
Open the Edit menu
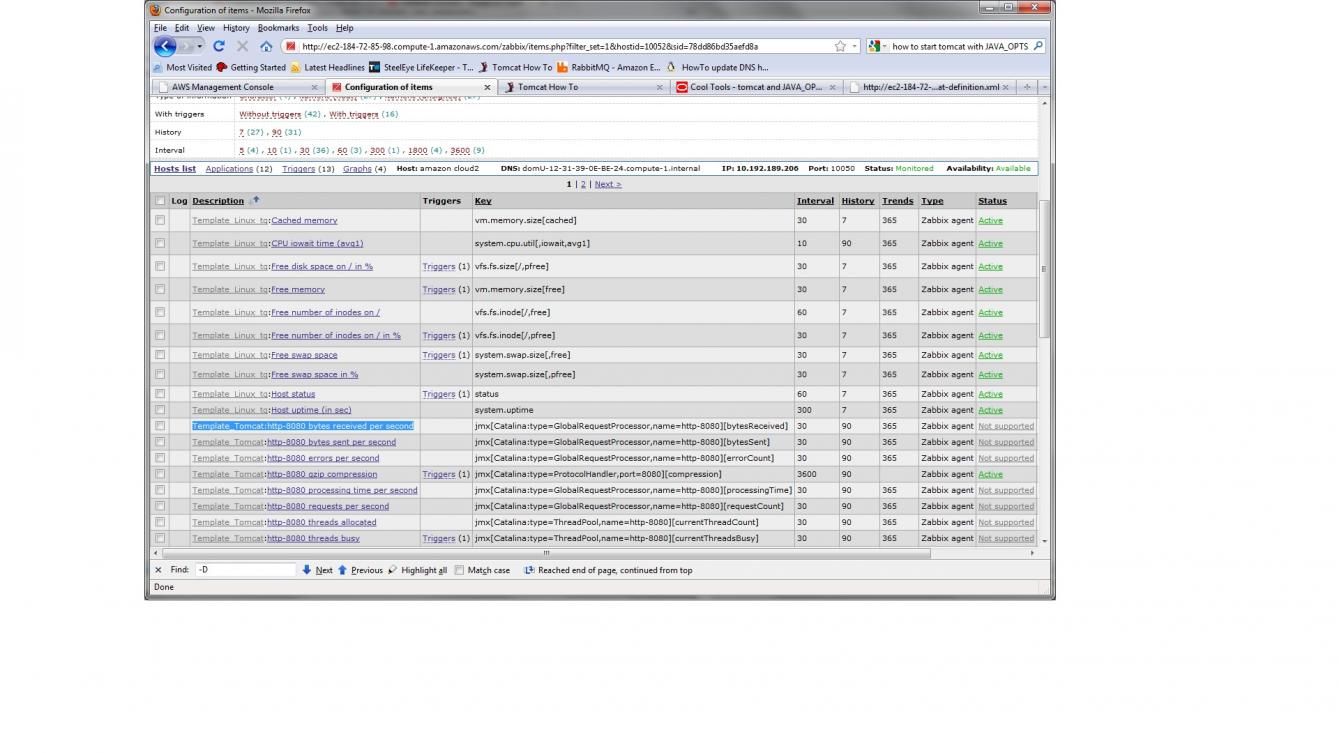click(x=181, y=28)
